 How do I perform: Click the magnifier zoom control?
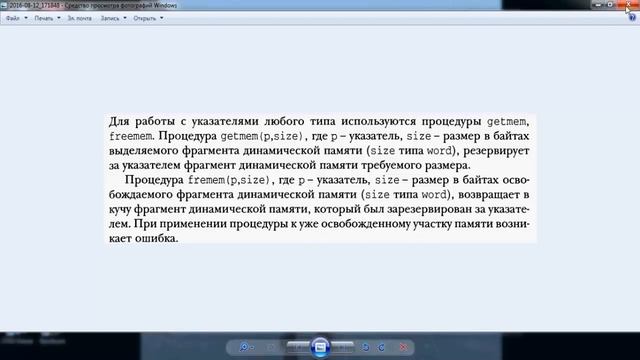click(246, 347)
